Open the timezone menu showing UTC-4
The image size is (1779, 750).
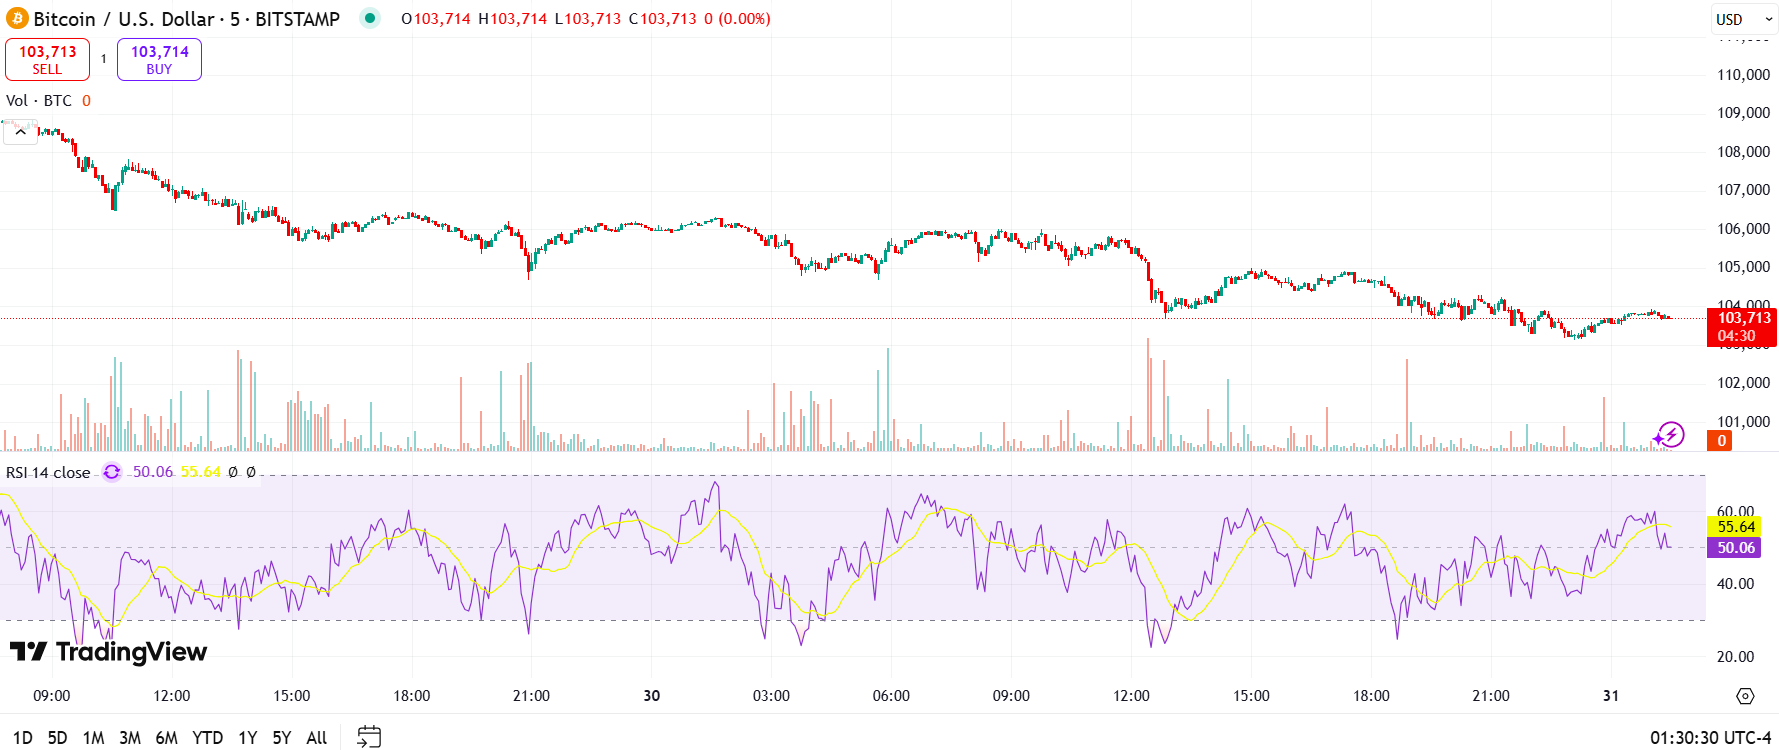click(x=1710, y=738)
